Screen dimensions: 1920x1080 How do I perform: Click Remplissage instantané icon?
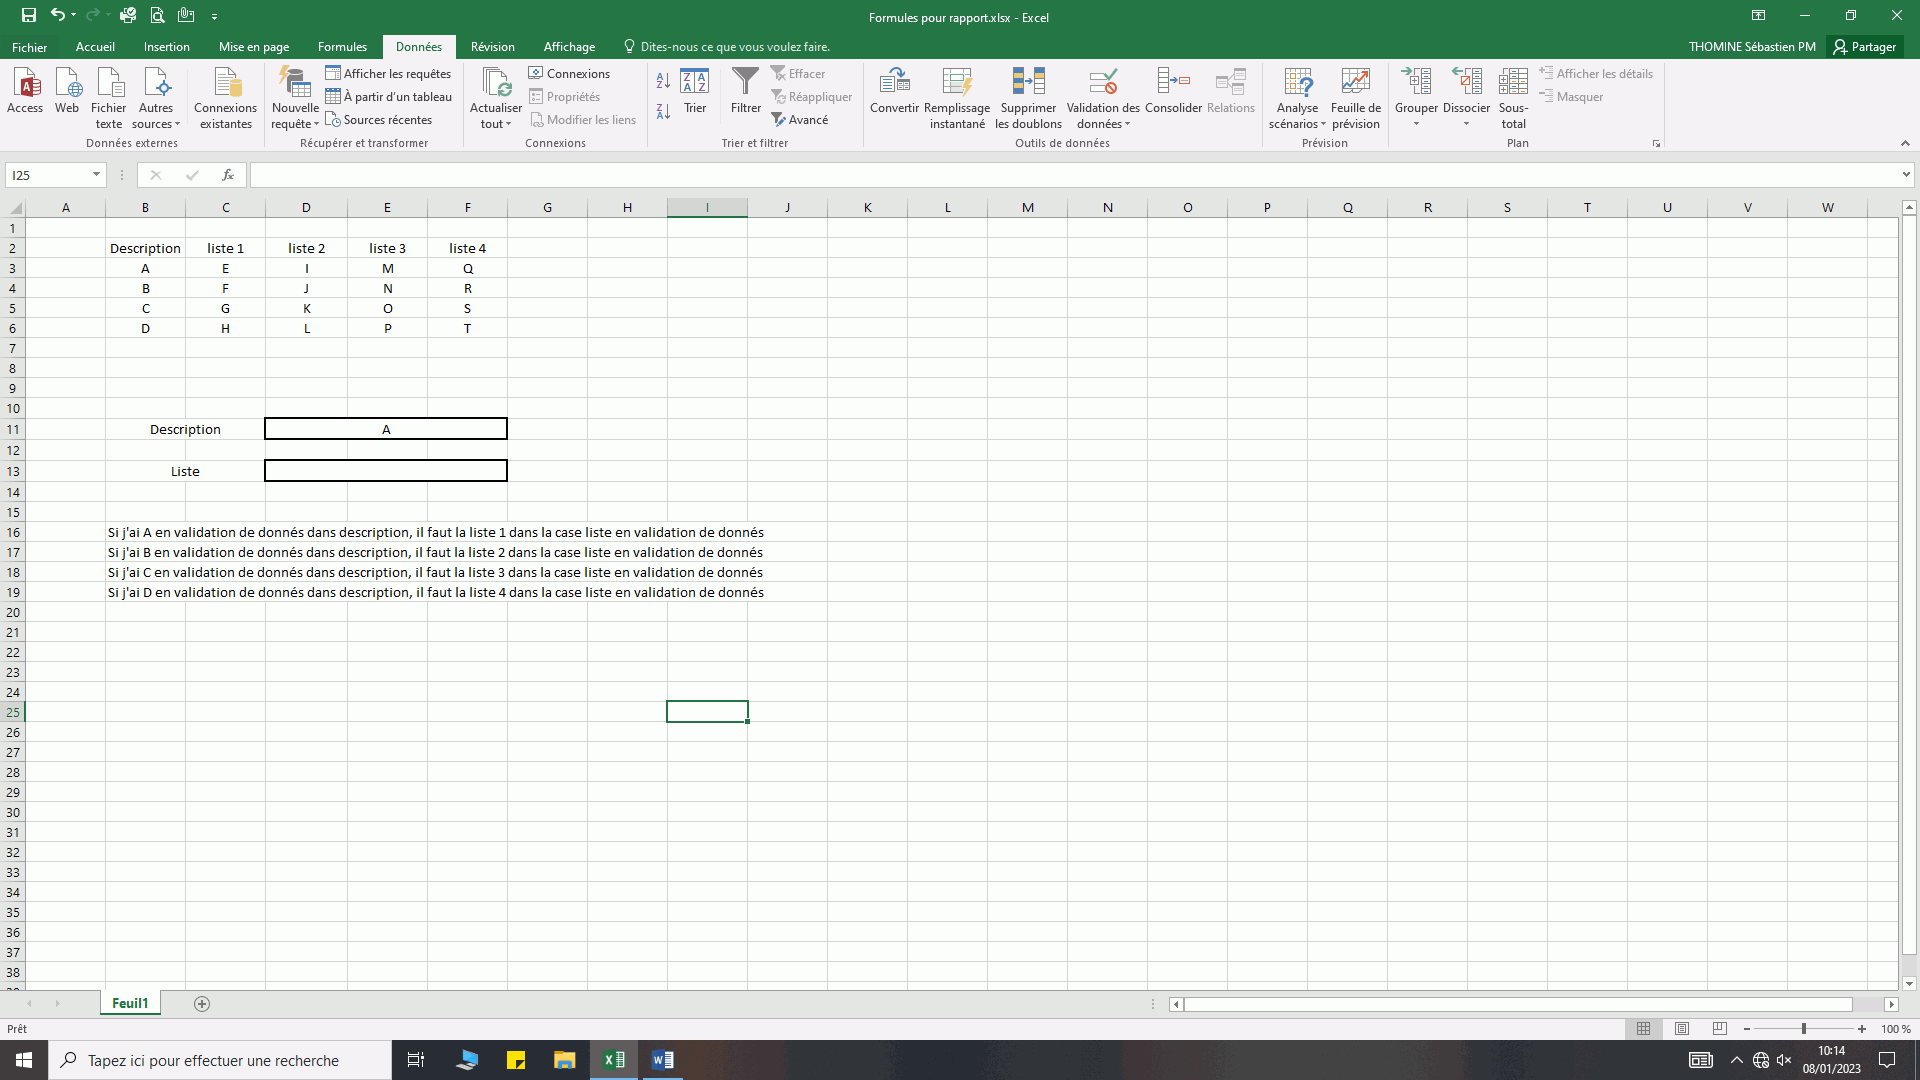[957, 82]
